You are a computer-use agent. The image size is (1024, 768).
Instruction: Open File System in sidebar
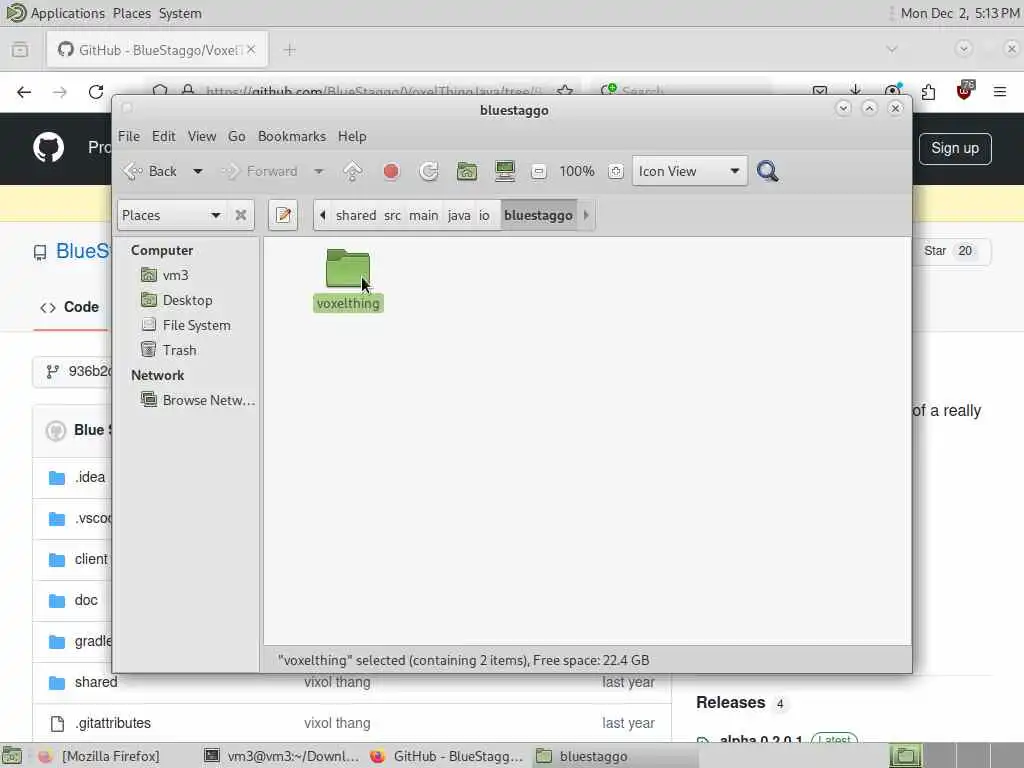point(196,325)
